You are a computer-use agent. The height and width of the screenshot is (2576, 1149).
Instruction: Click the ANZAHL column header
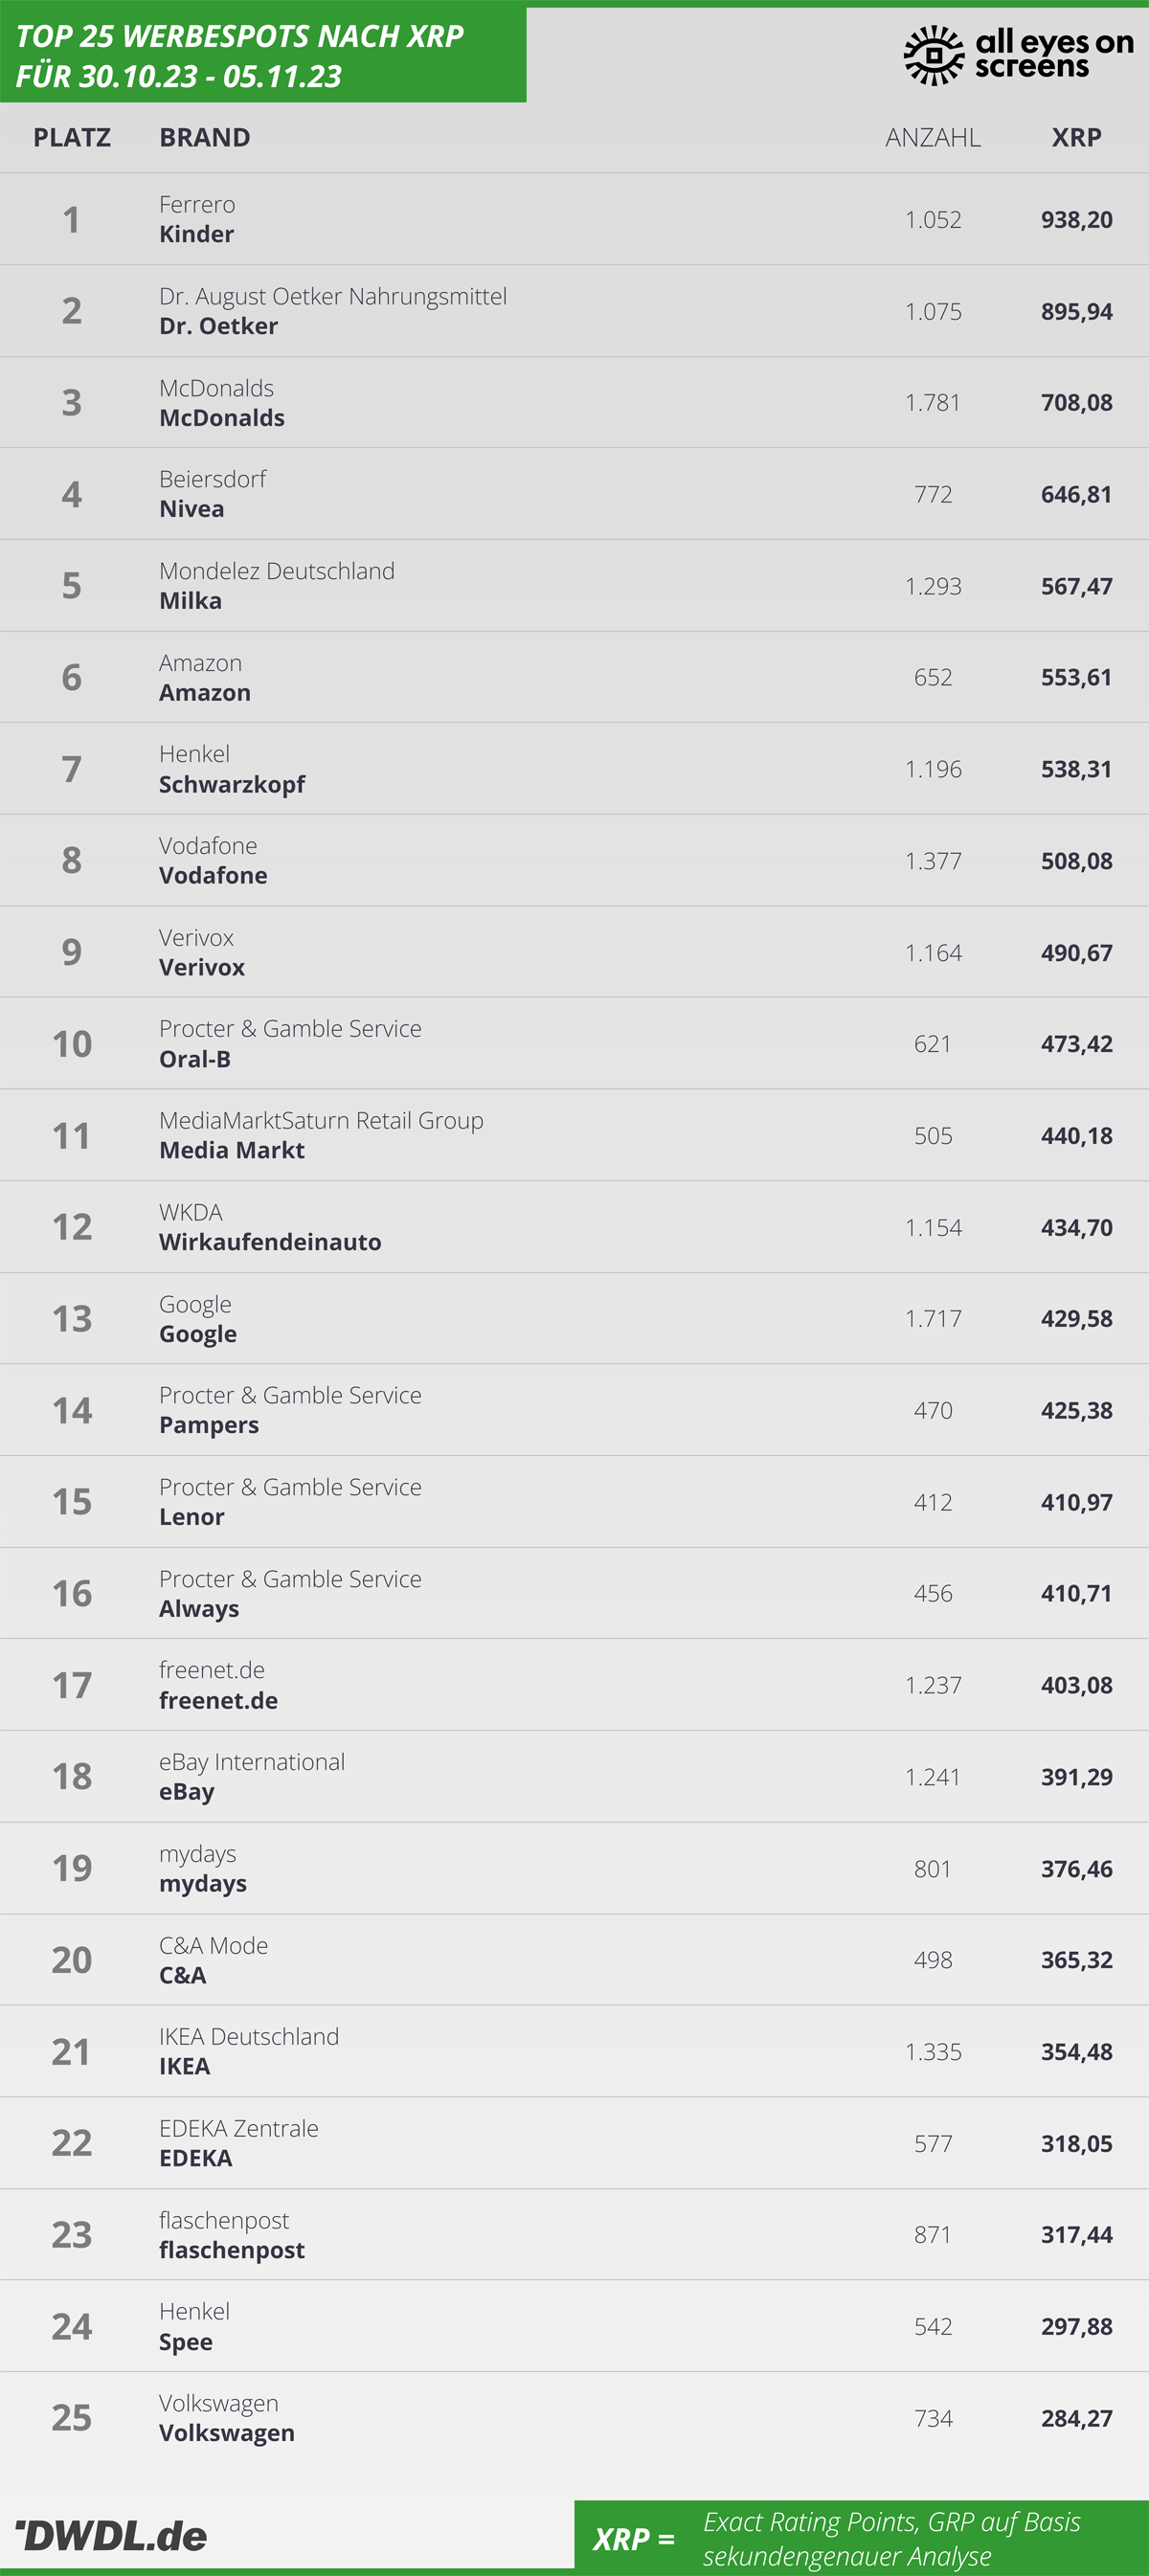933,137
